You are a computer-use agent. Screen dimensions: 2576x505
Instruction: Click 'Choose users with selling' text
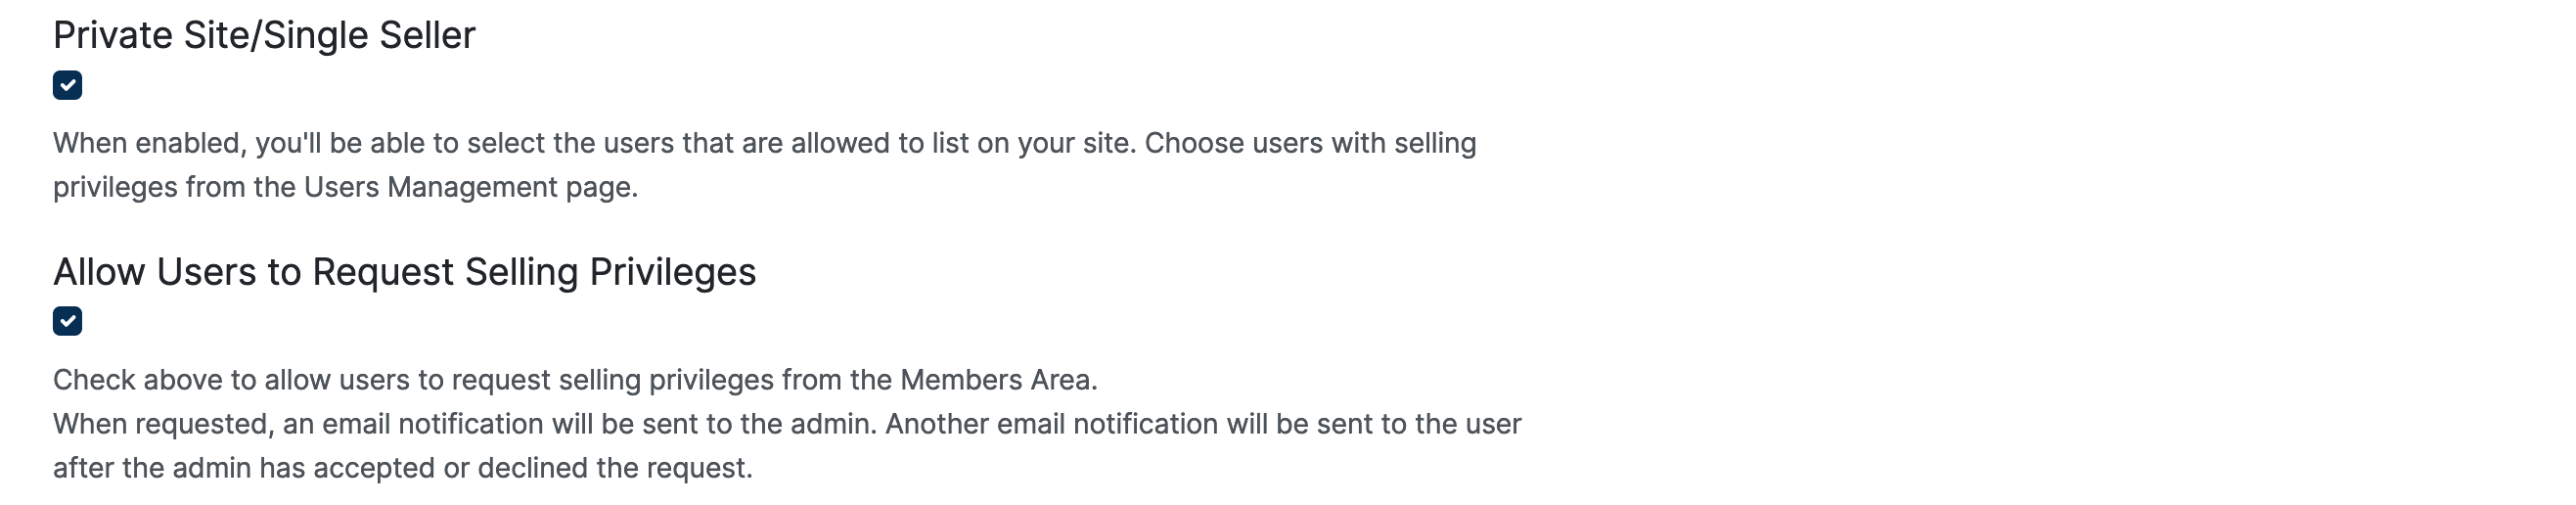[1310, 143]
